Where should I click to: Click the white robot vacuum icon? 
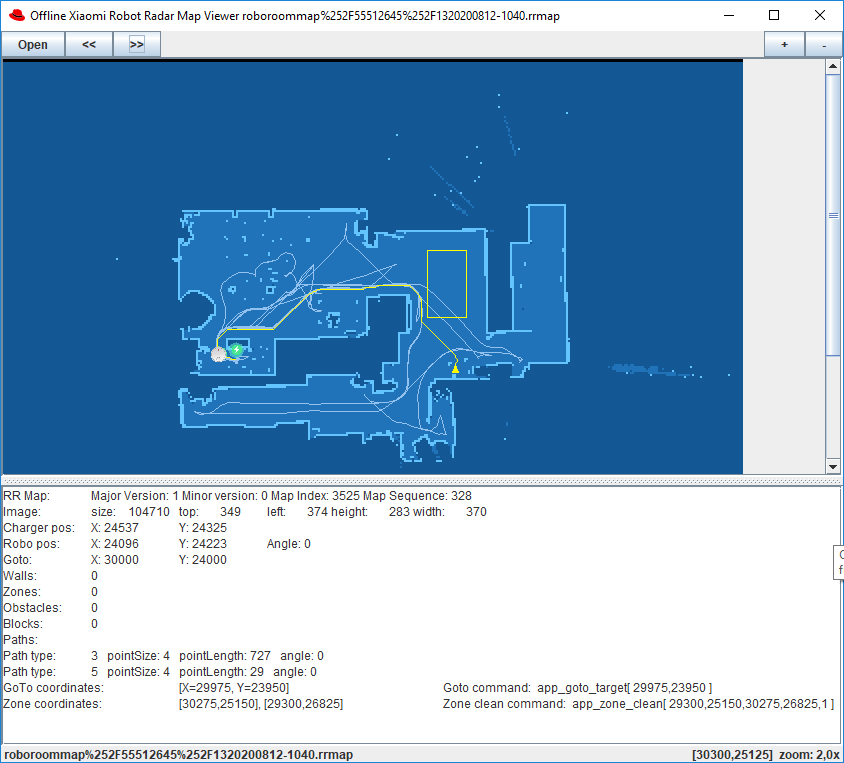[219, 354]
